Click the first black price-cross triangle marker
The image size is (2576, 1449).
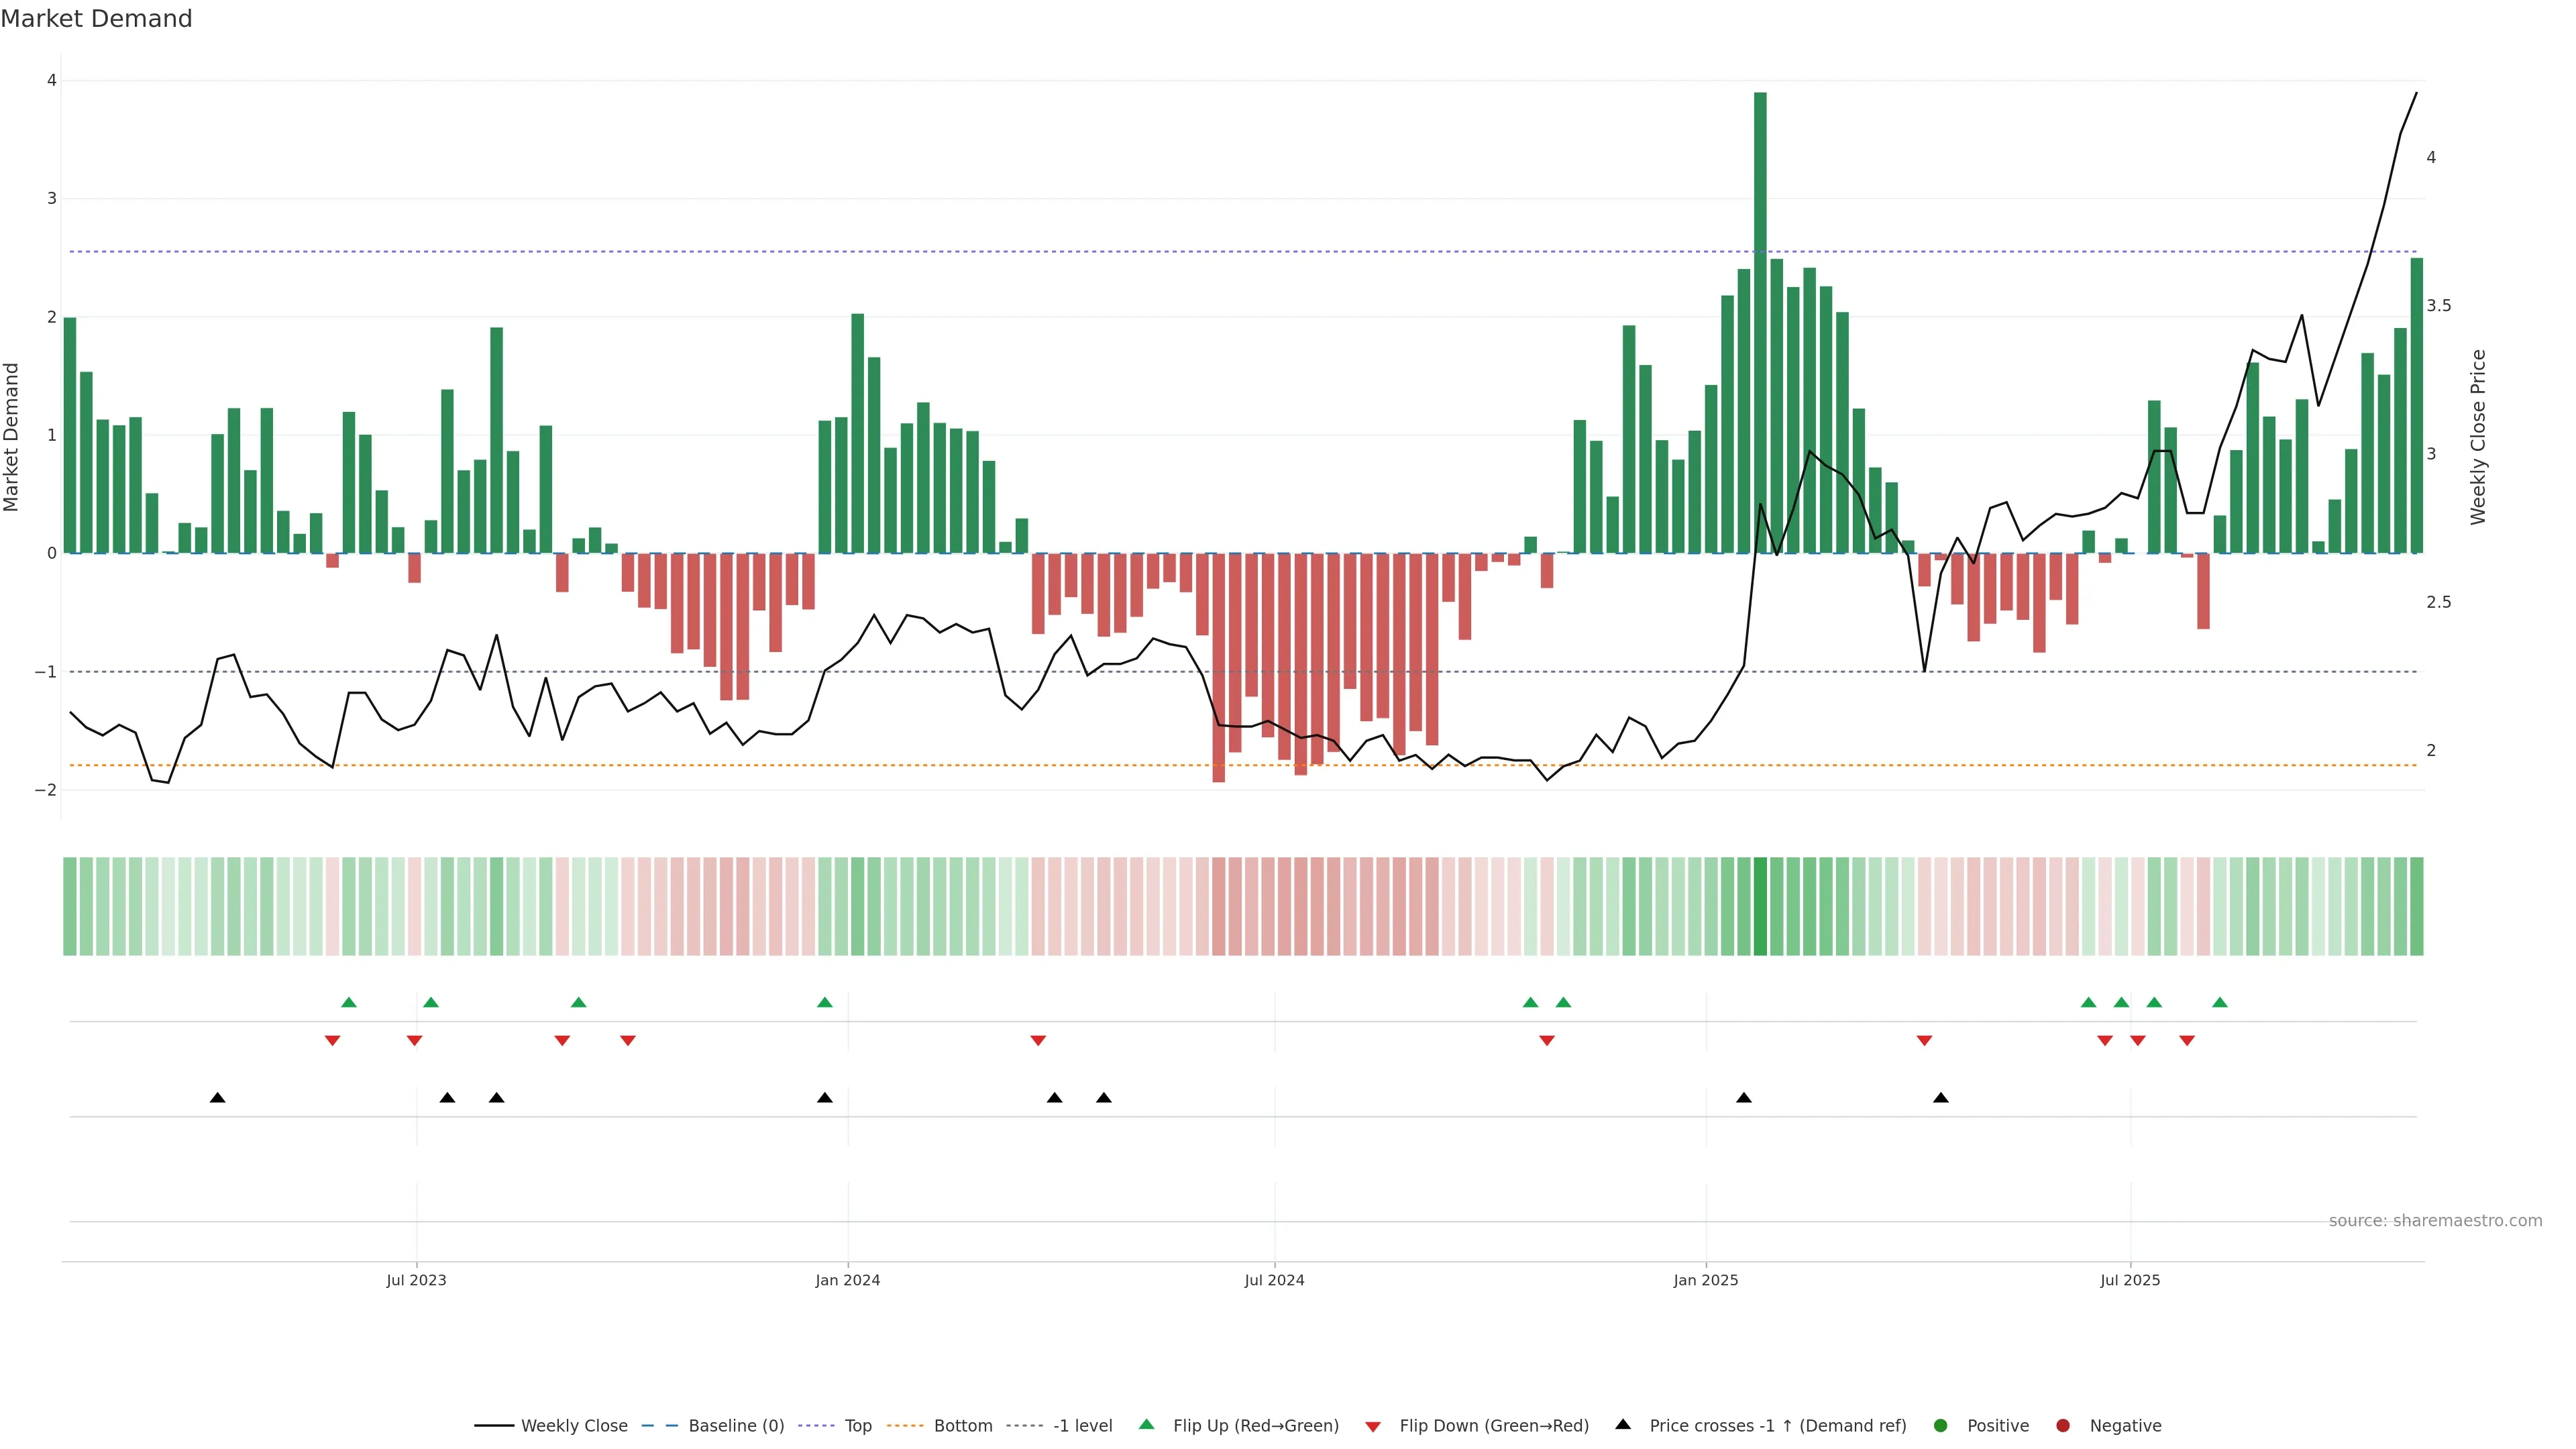pyautogui.click(x=218, y=1098)
